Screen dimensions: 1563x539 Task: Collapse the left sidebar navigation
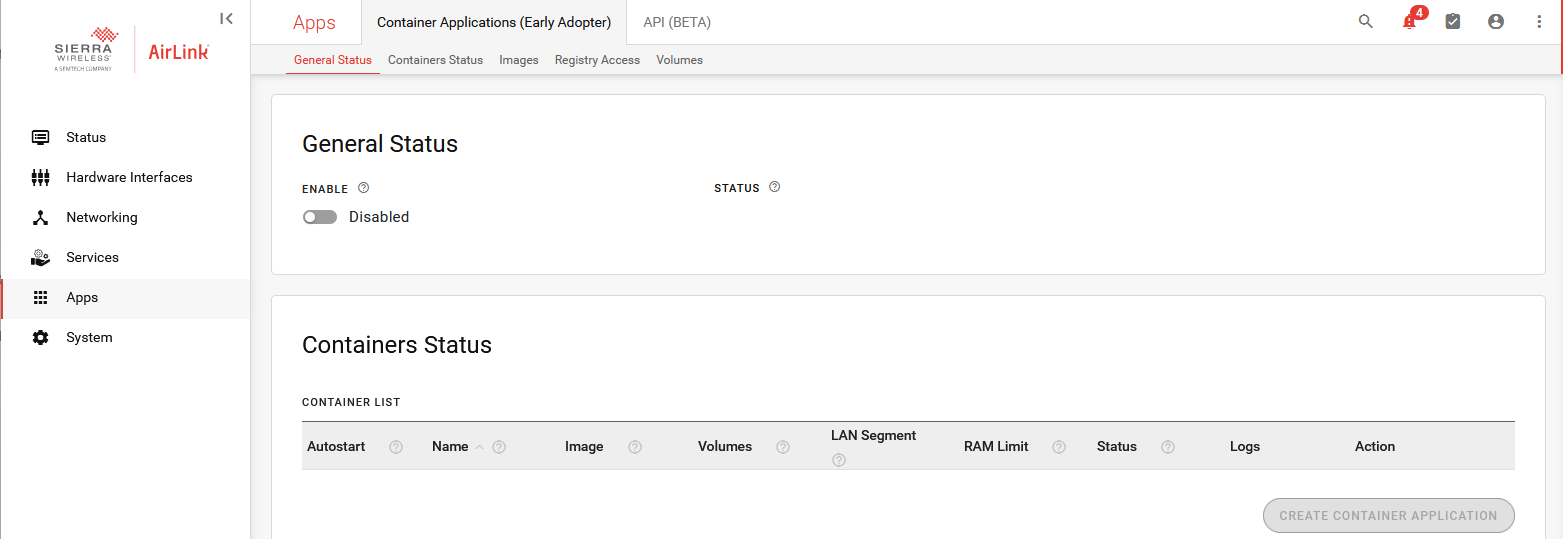(227, 18)
